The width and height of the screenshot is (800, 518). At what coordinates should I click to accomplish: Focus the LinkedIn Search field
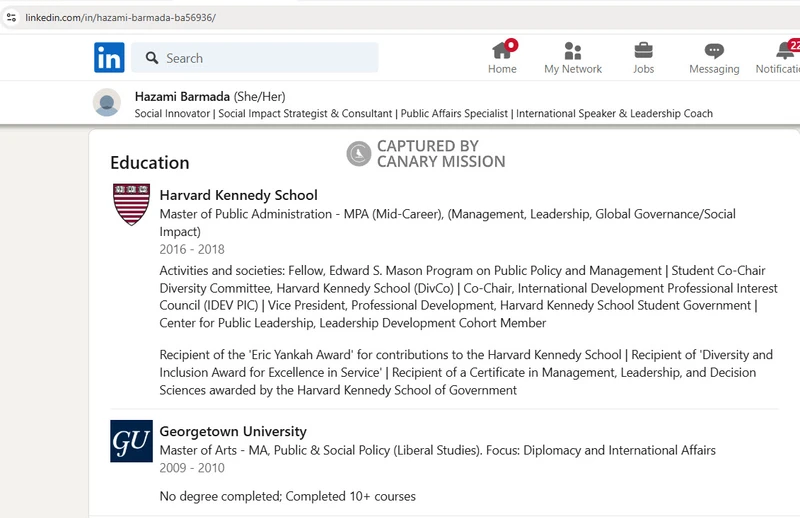[x=255, y=58]
